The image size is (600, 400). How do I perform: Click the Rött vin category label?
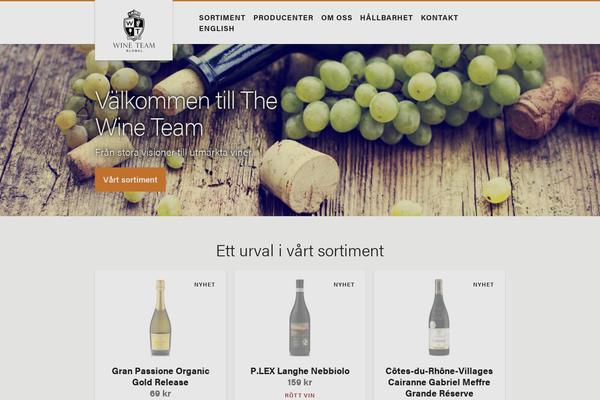(300, 395)
